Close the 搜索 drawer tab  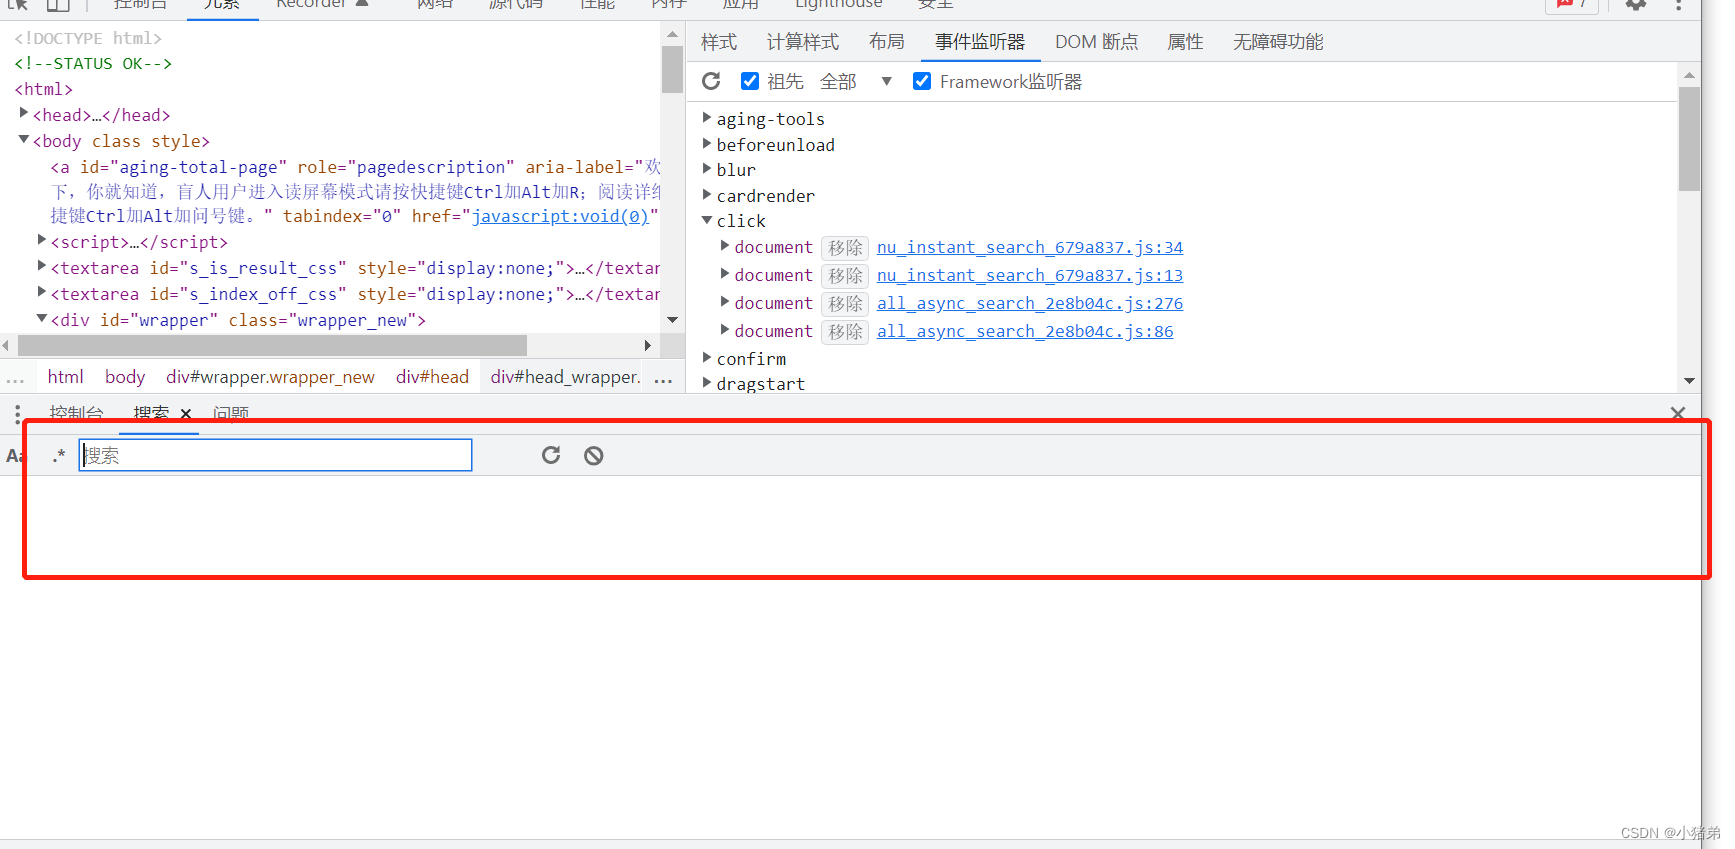(186, 414)
